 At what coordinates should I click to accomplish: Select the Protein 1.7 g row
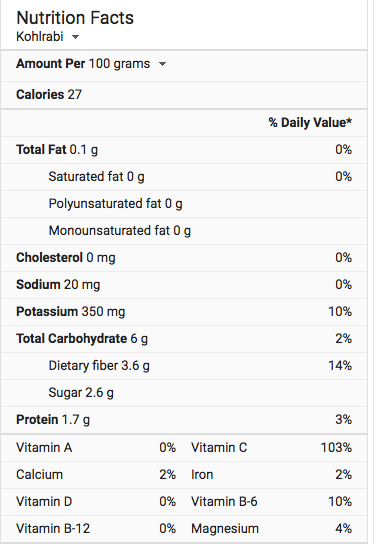point(184,420)
